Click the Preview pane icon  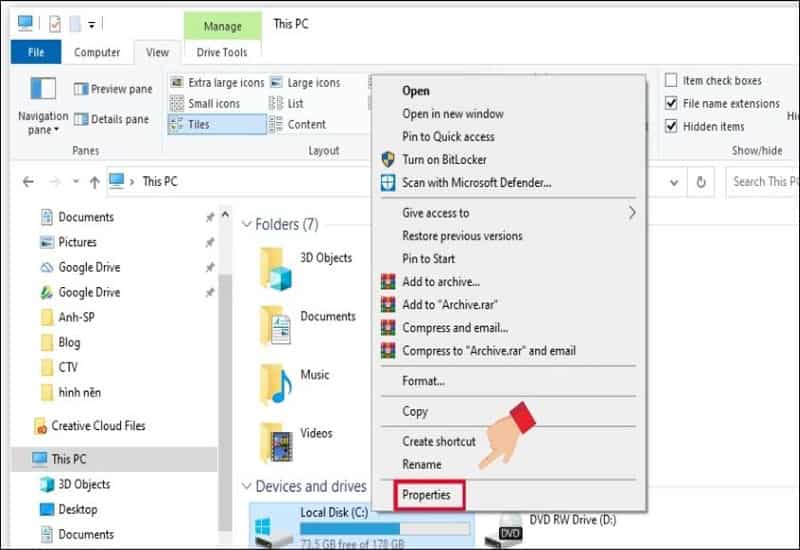tap(80, 89)
